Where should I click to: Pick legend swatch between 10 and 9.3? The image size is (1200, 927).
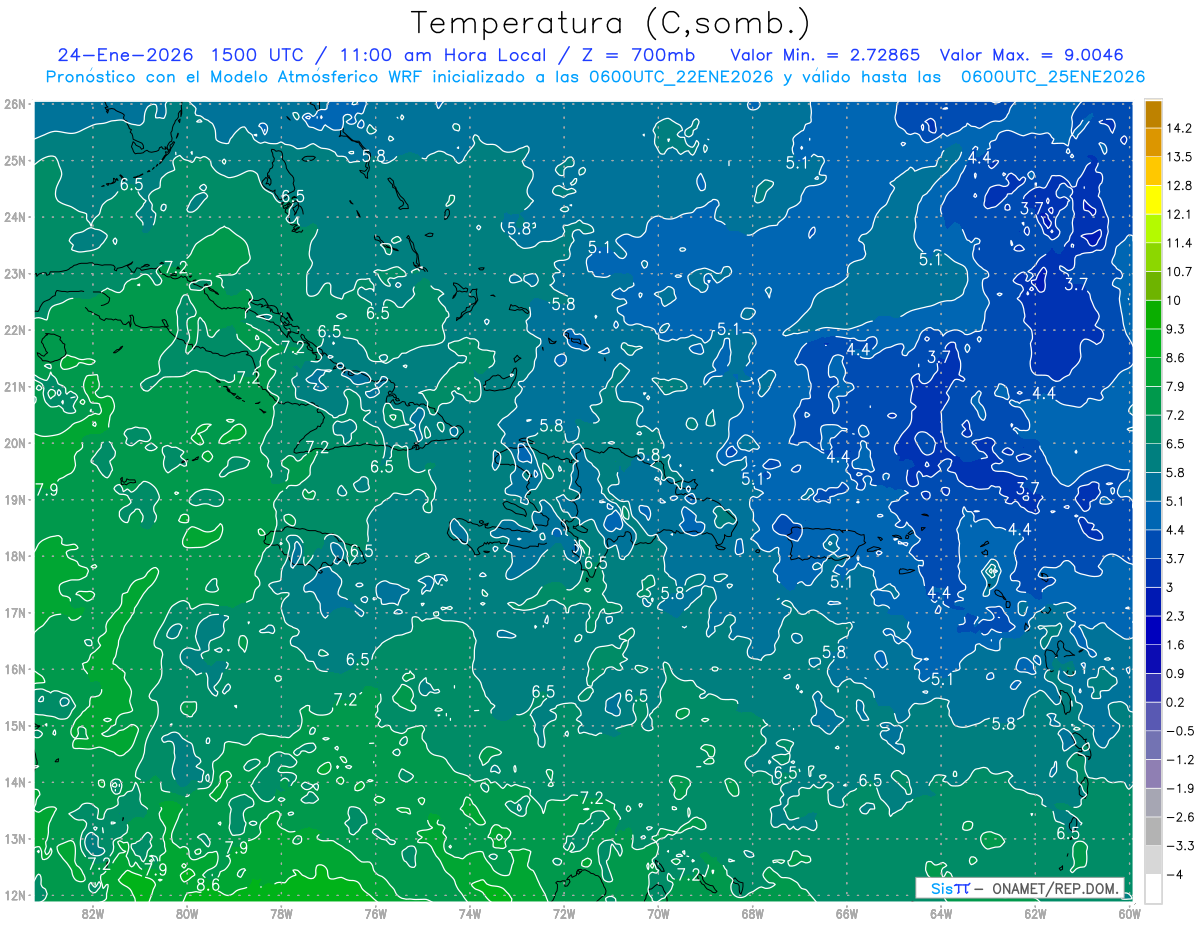pyautogui.click(x=1153, y=314)
